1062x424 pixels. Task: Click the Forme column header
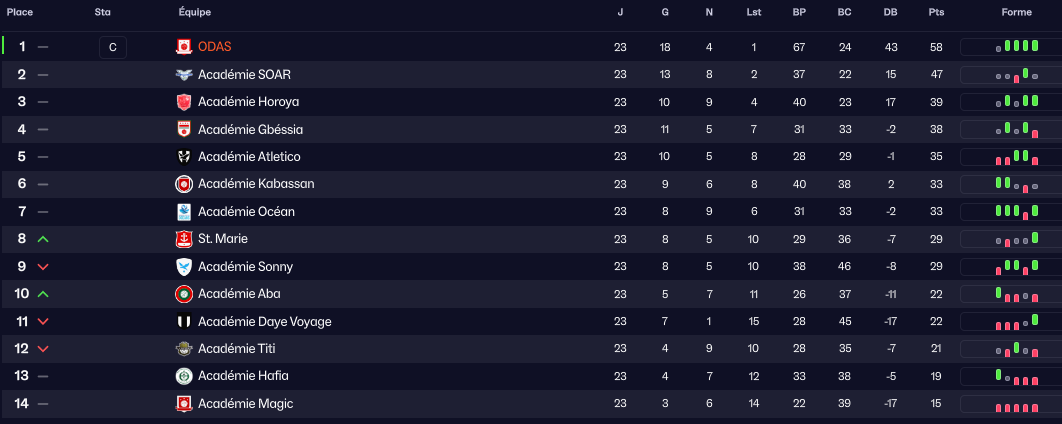(x=1017, y=12)
